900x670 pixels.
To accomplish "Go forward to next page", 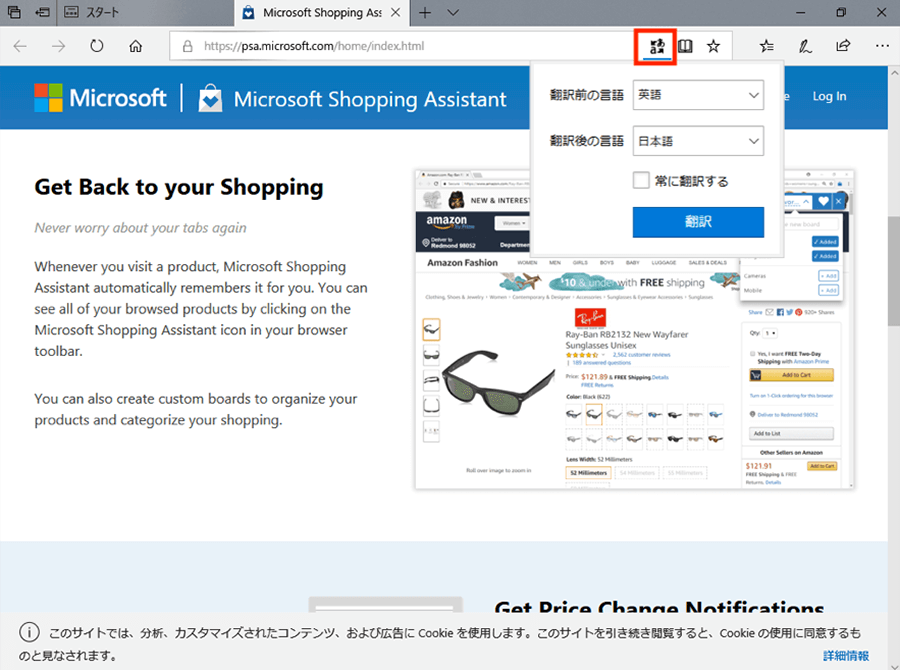I will click(58, 46).
